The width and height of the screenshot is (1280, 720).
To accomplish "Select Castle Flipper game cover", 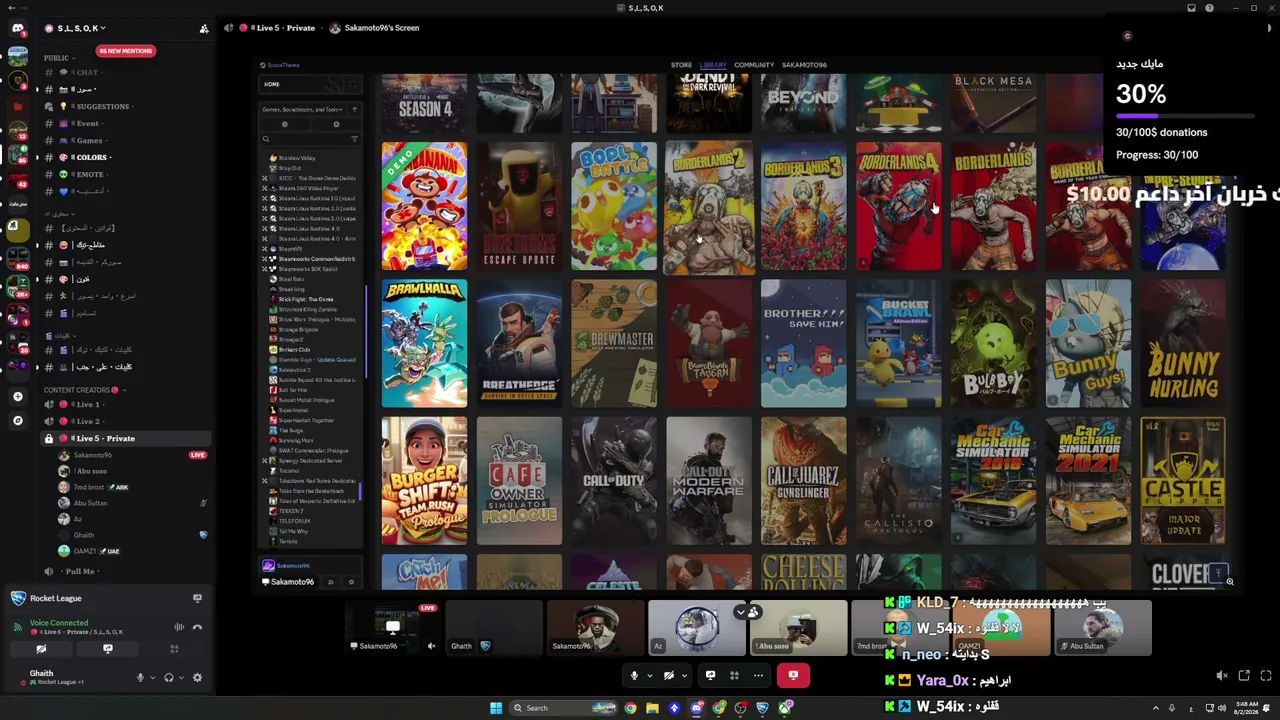I will click(x=1183, y=481).
